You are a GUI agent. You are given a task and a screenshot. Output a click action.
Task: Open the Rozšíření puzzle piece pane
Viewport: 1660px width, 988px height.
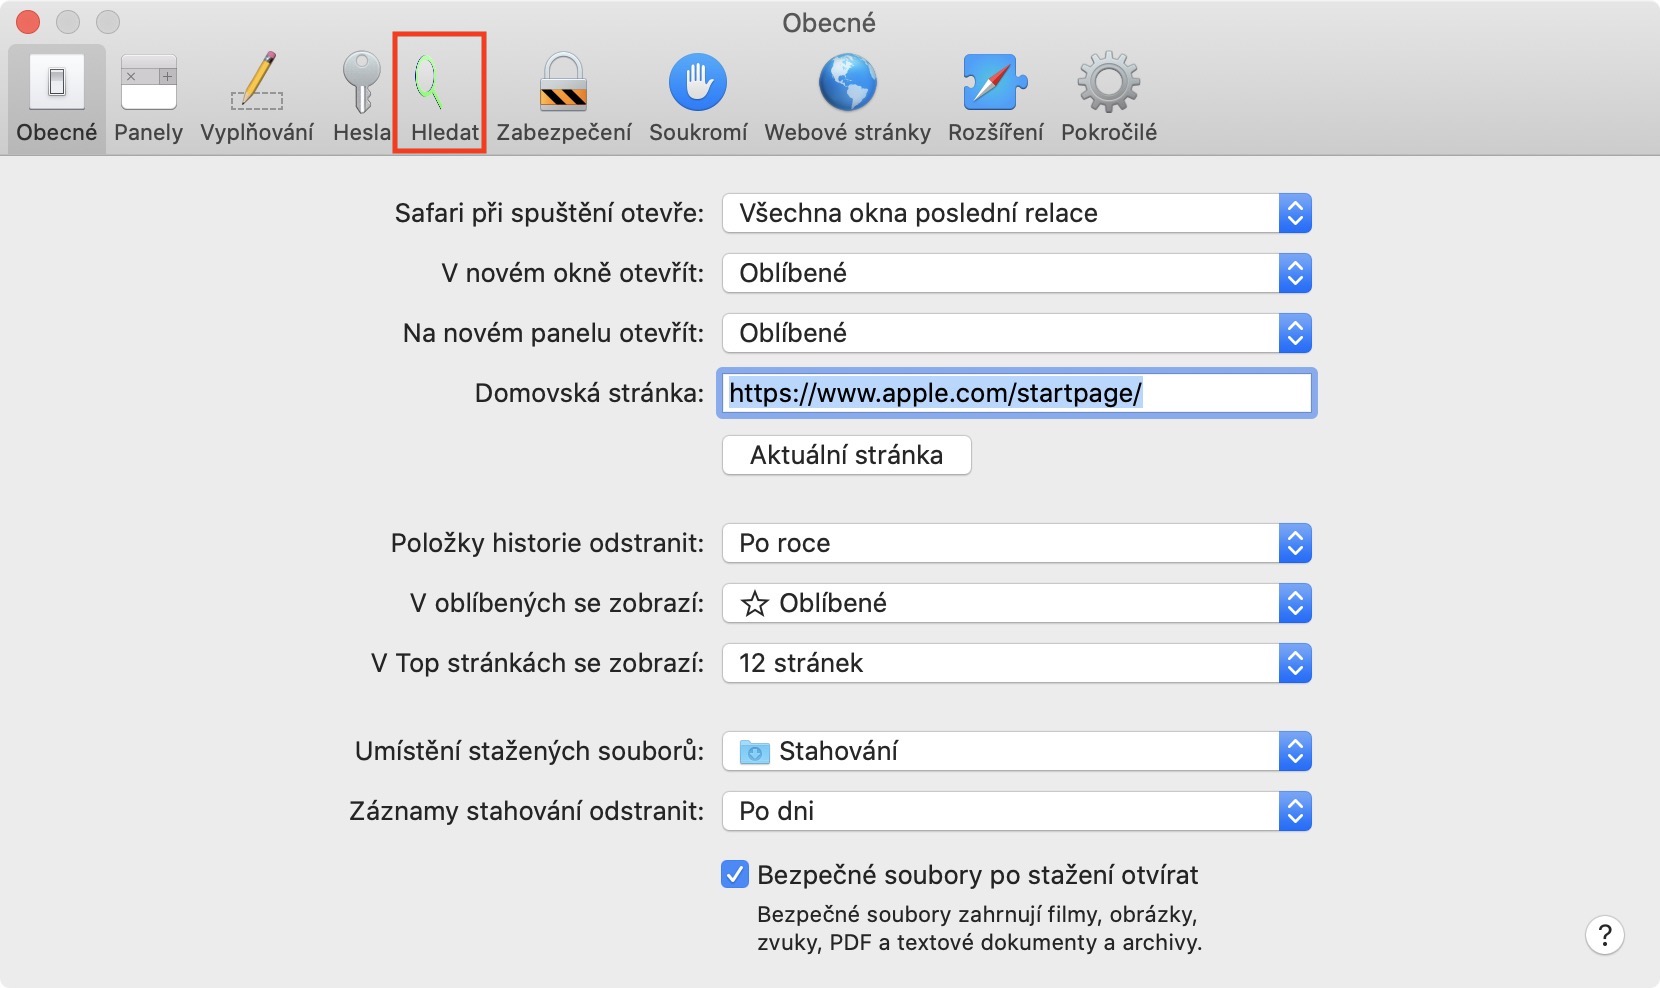(x=995, y=98)
